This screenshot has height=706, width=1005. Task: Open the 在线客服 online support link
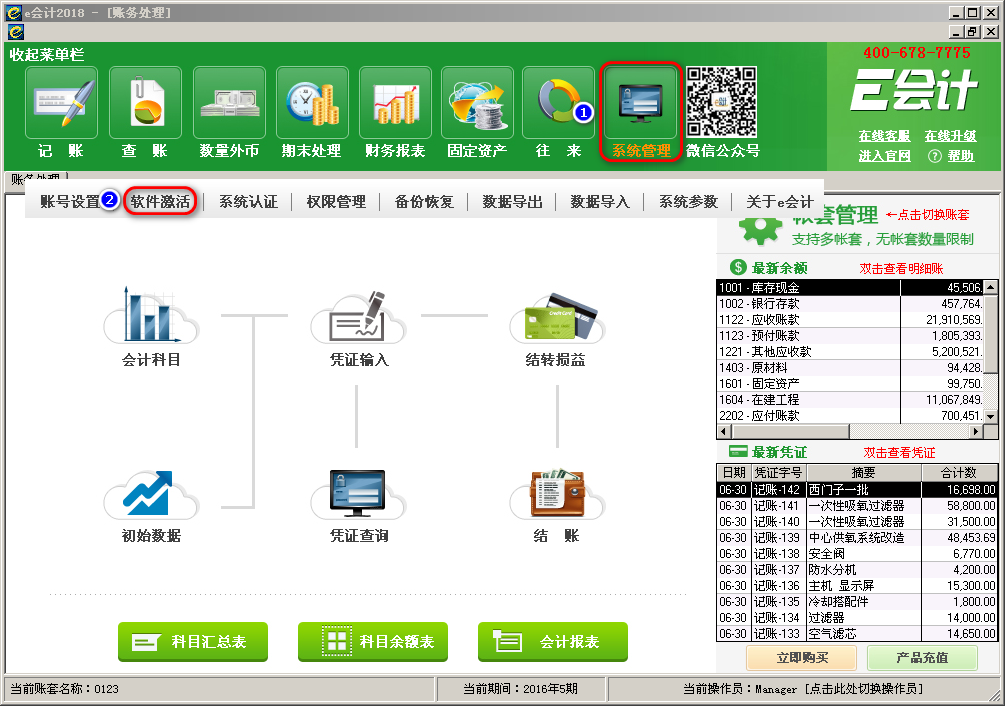pyautogui.click(x=885, y=136)
